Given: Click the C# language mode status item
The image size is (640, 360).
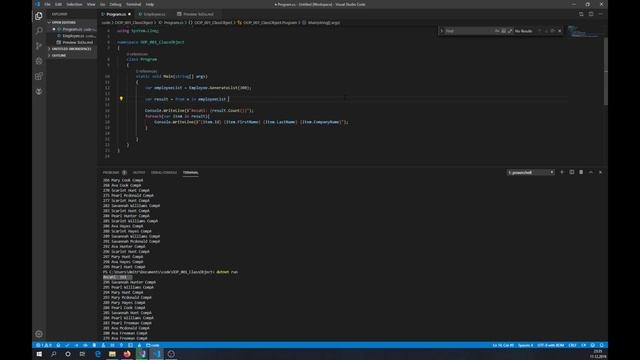Looking at the screenshot, I should [583, 345].
